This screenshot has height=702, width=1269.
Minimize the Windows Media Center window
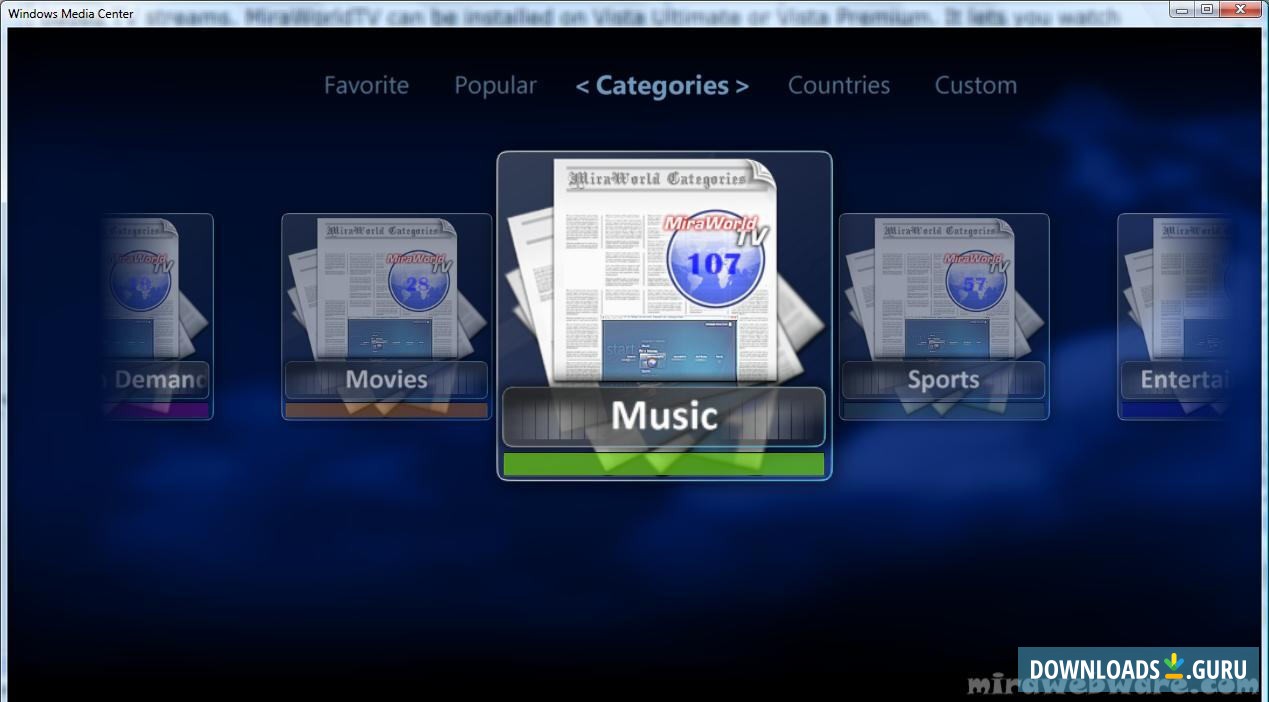click(x=1183, y=10)
